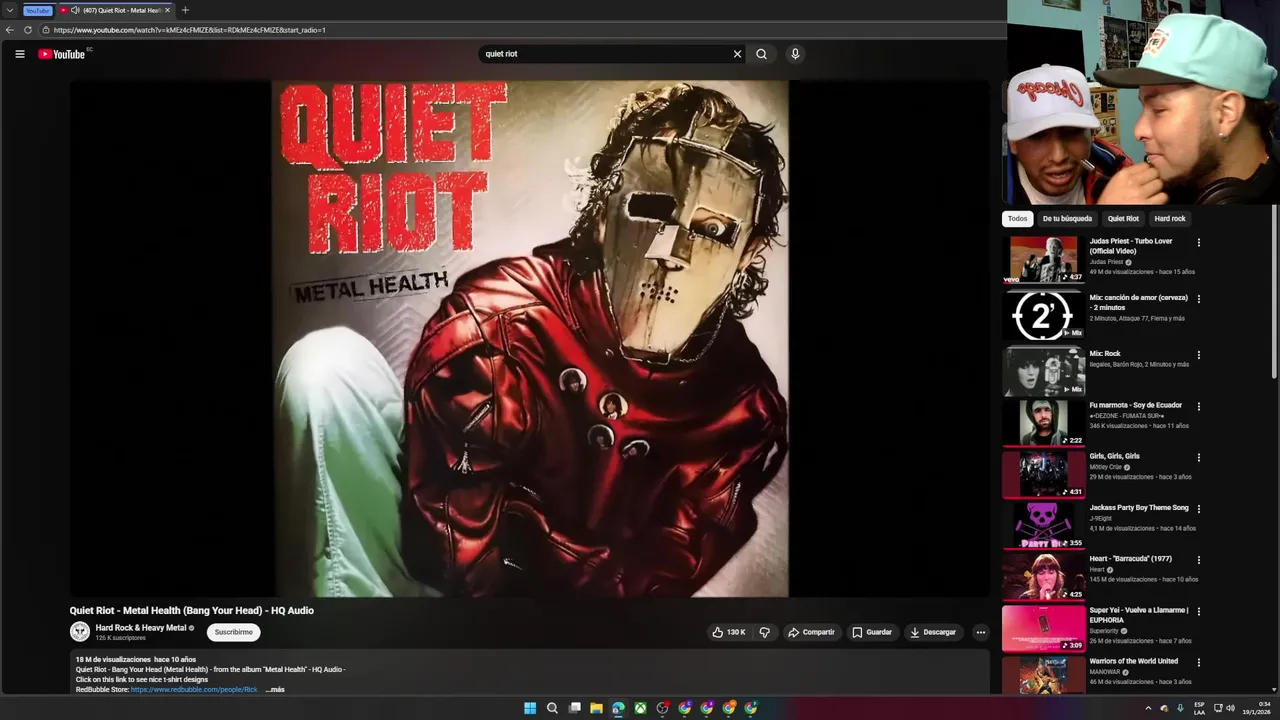
Task: Click the browser address bar URL
Action: pyautogui.click(x=190, y=30)
